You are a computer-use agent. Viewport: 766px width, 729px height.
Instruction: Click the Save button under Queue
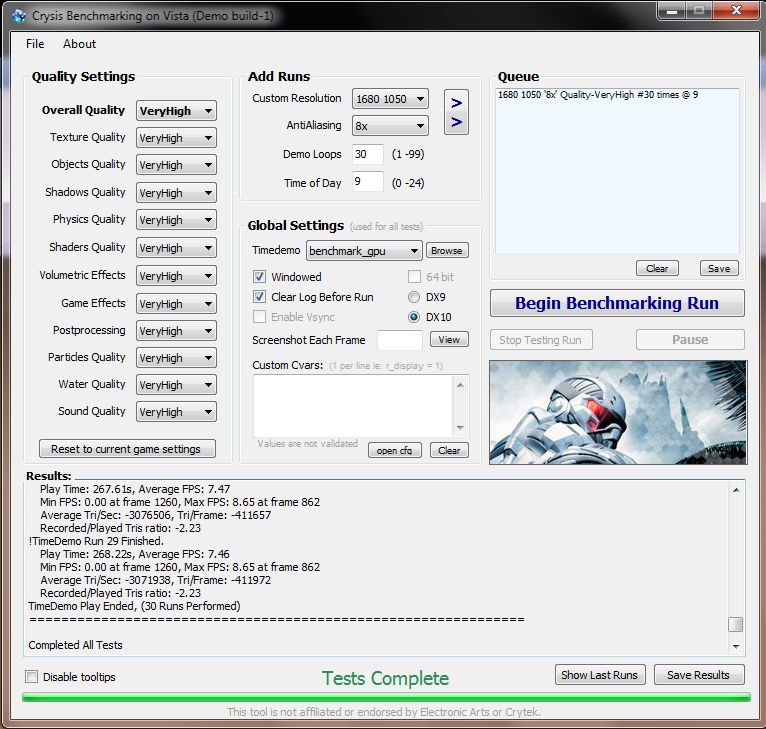click(x=719, y=268)
